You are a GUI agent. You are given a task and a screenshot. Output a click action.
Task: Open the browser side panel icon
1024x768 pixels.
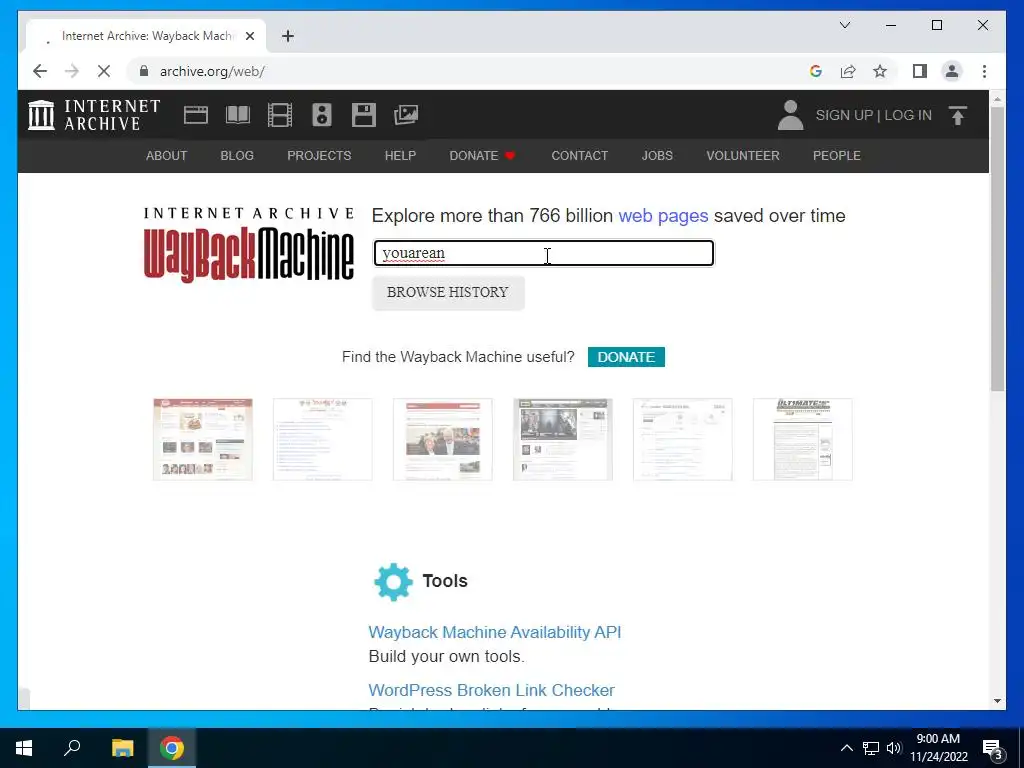coord(920,71)
